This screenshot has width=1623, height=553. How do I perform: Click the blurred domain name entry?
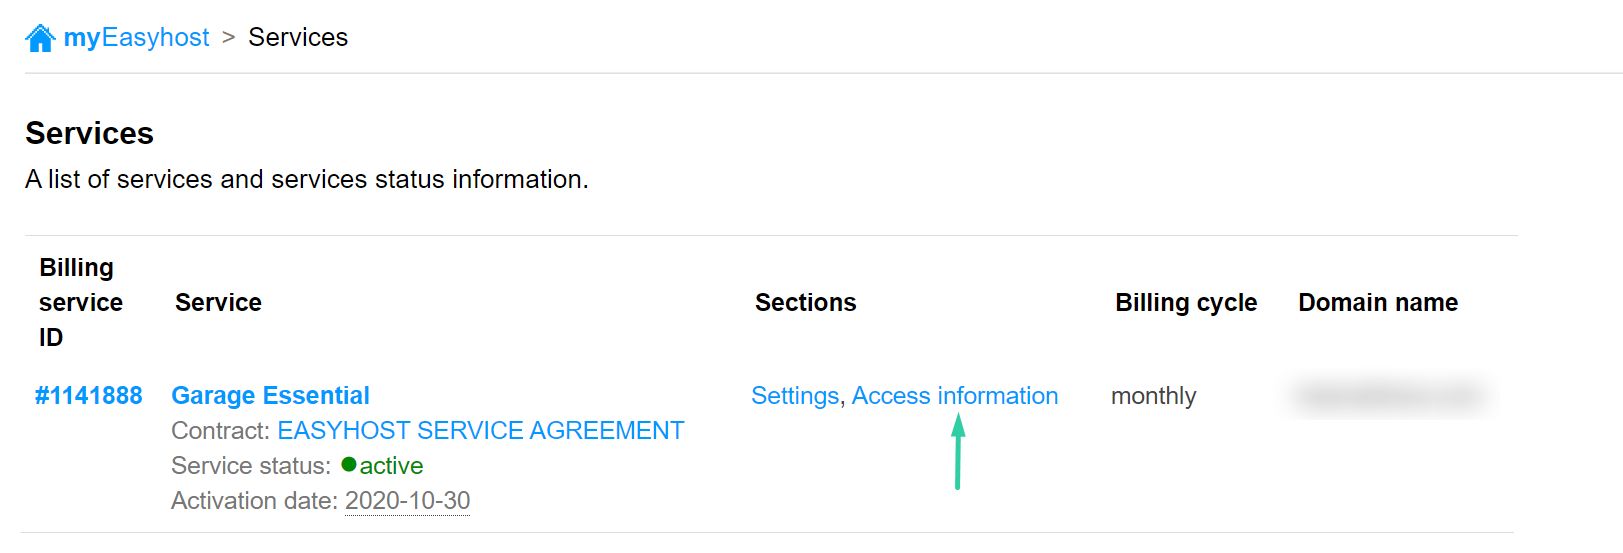[1388, 396]
